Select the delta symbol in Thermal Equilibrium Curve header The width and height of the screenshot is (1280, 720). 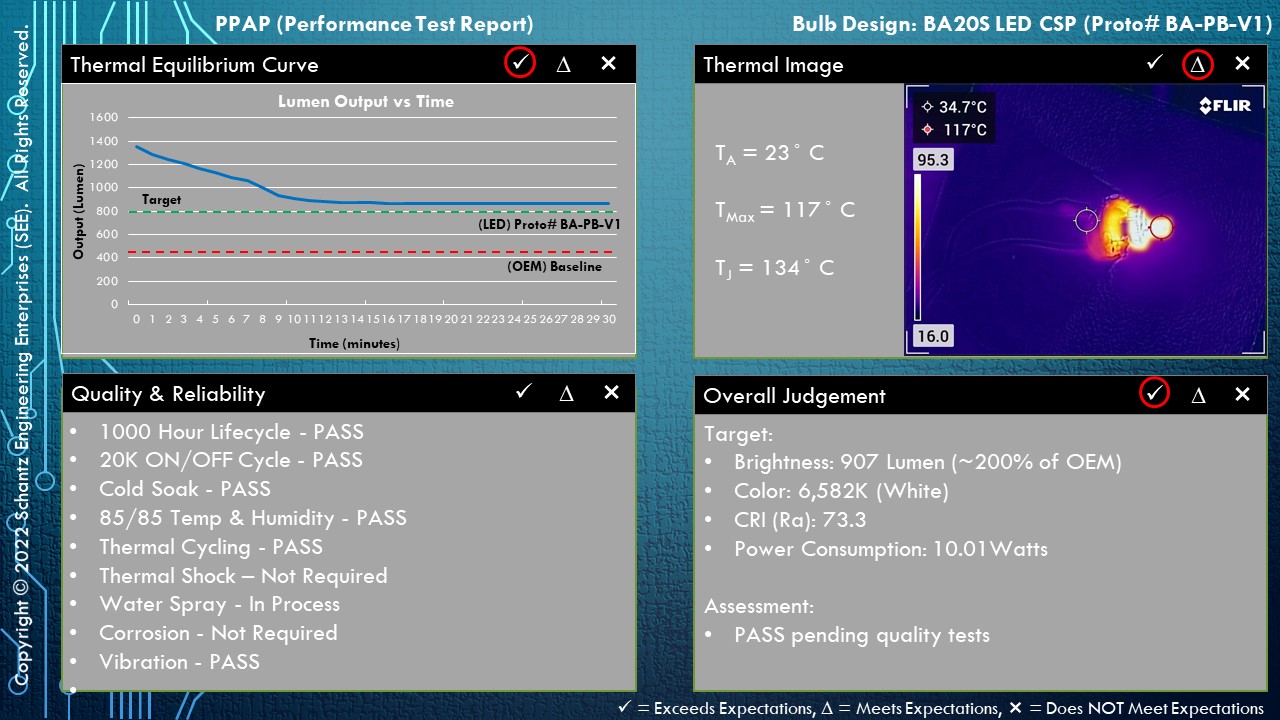563,64
